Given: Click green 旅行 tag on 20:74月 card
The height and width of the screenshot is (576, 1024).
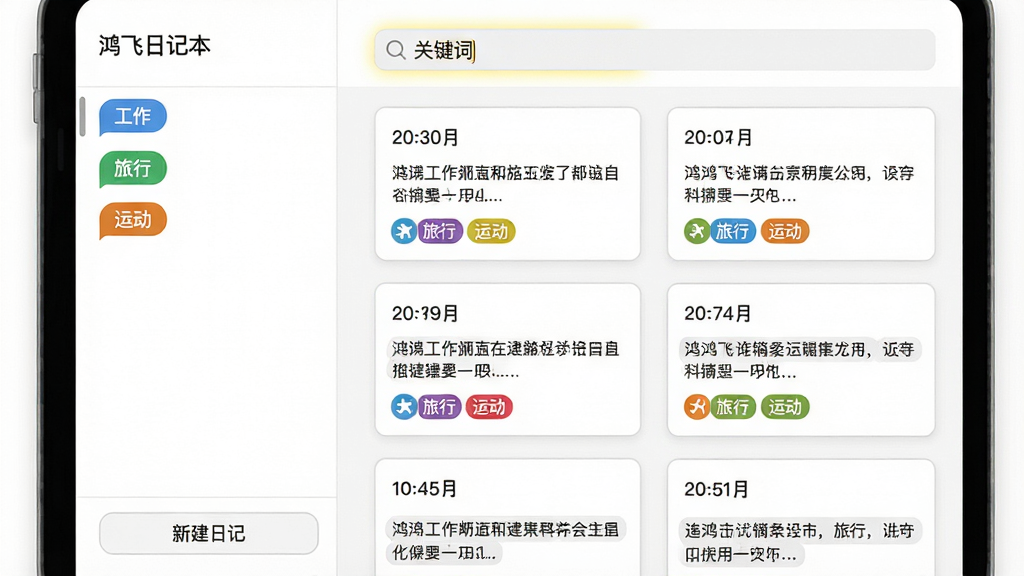Looking at the screenshot, I should (x=733, y=407).
